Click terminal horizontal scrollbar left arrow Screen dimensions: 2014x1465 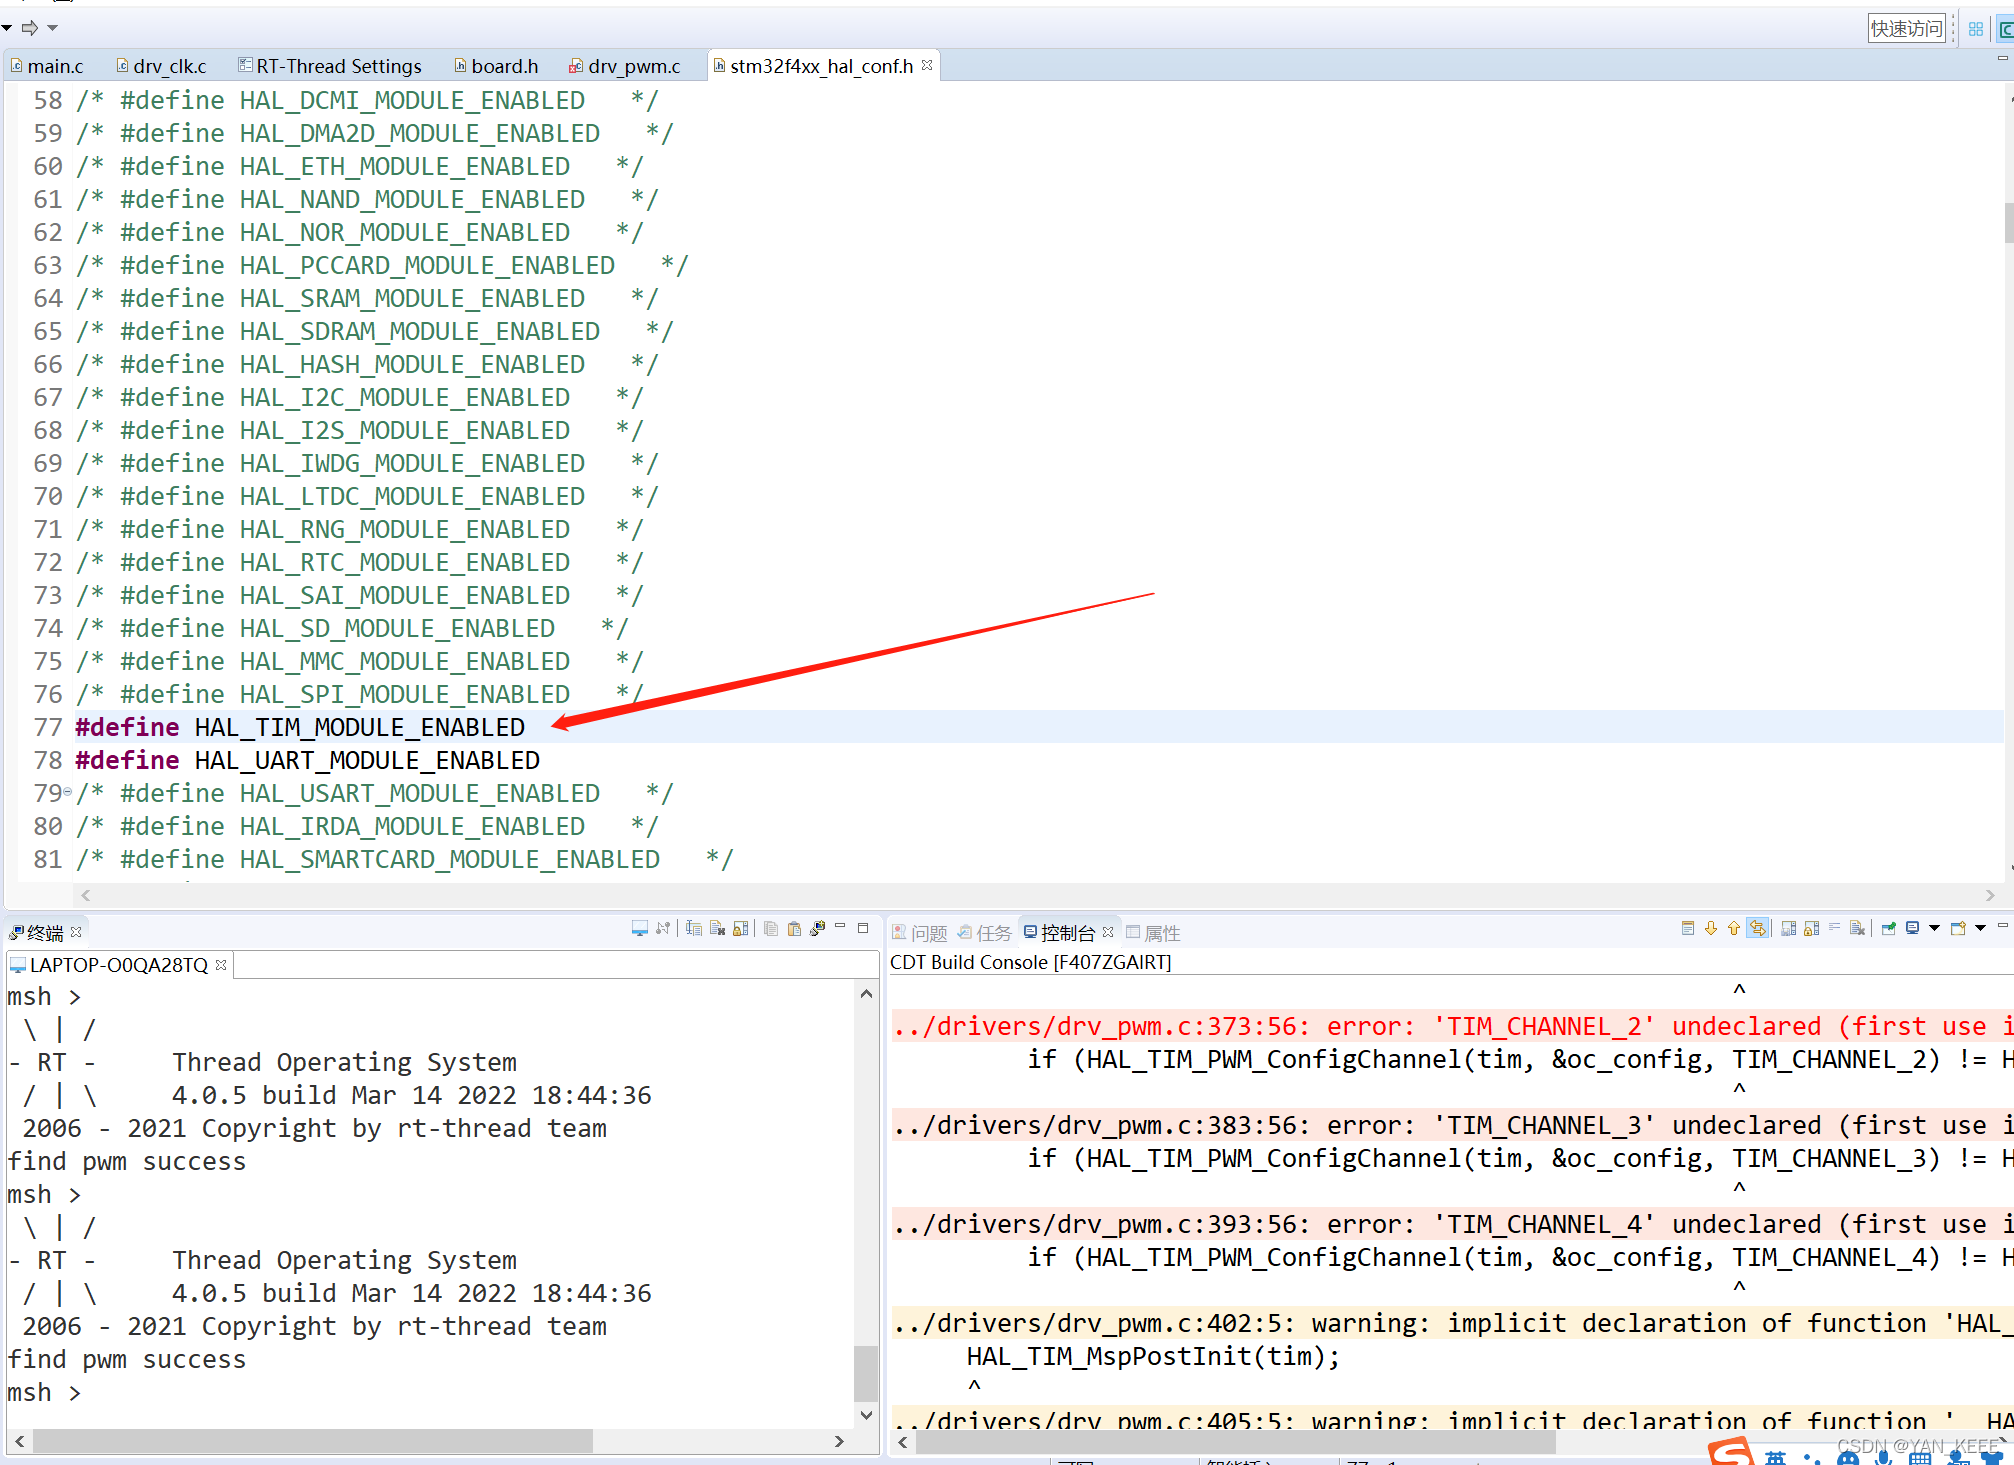tap(19, 1441)
